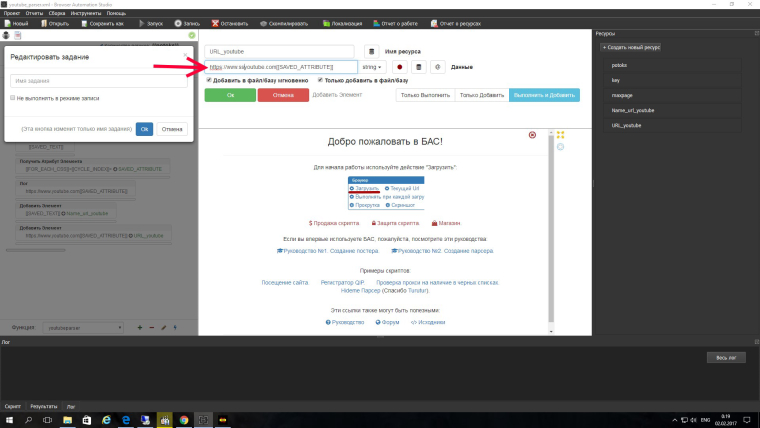Open the Локализация tool
Screen dimensions: 760x428
click(343, 23)
